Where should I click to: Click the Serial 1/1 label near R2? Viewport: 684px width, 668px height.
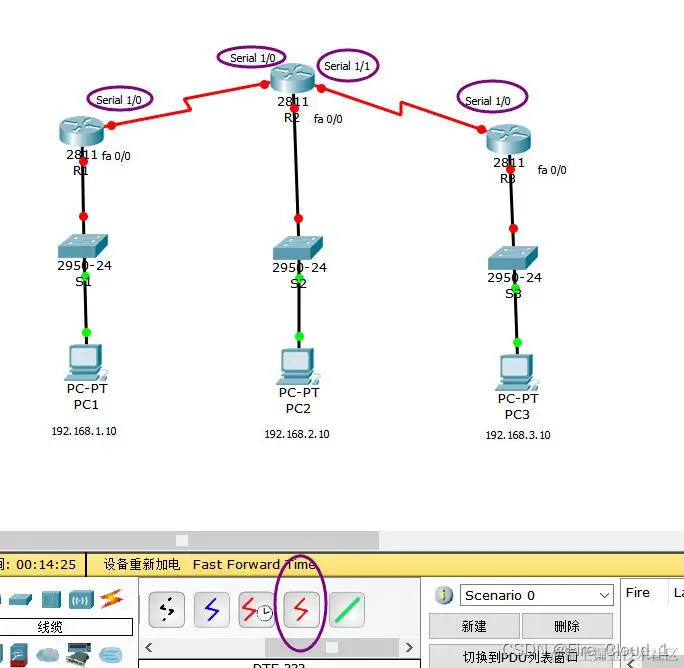click(x=347, y=66)
